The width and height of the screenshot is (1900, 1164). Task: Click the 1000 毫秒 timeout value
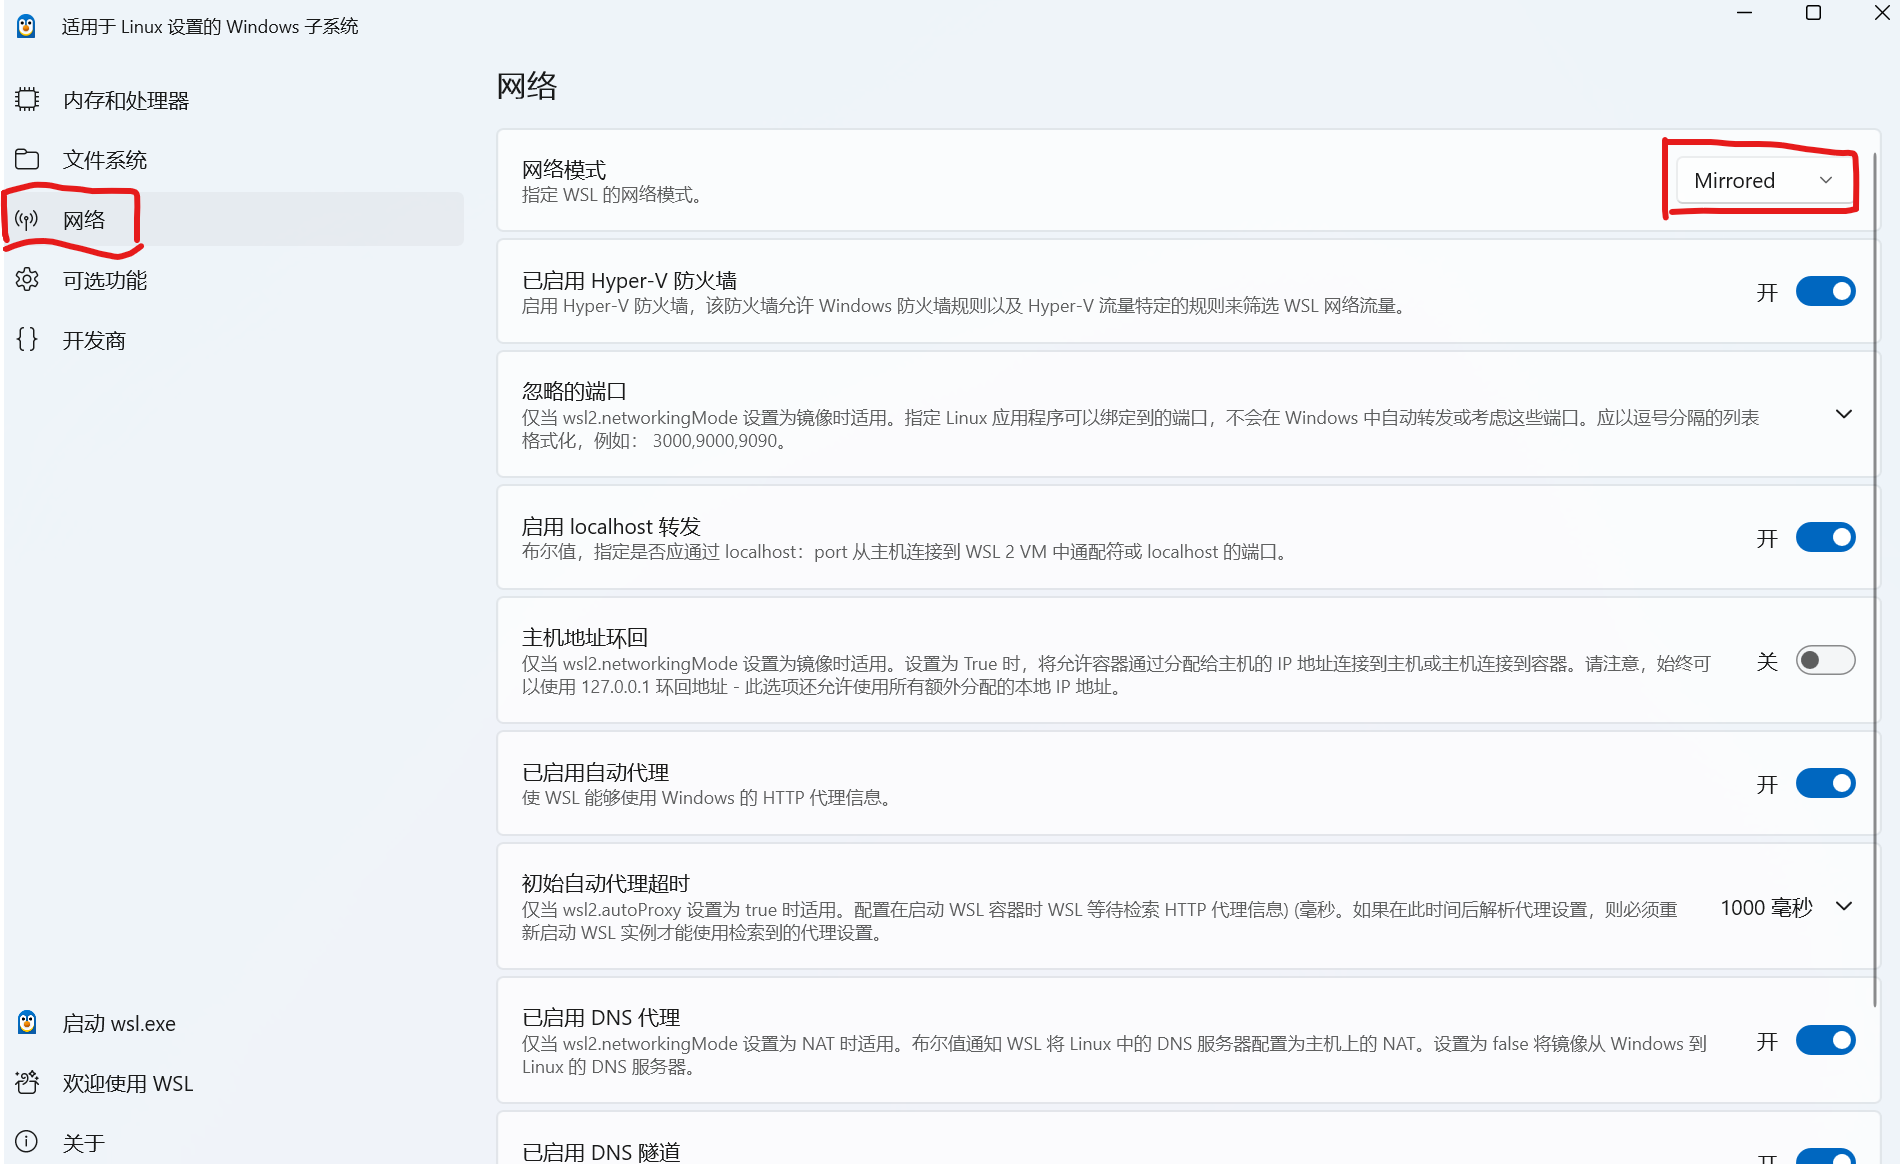point(1766,908)
